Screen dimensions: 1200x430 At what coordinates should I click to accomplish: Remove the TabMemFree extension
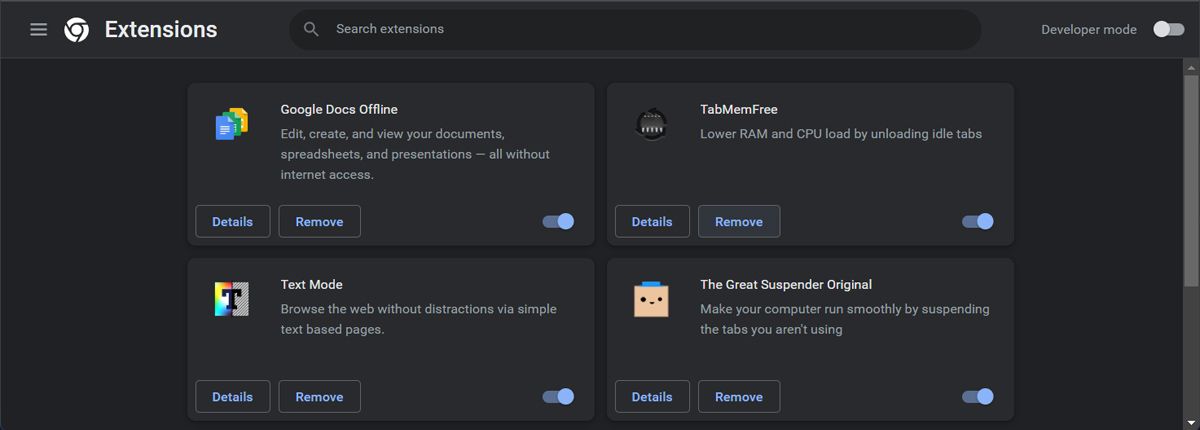(739, 222)
